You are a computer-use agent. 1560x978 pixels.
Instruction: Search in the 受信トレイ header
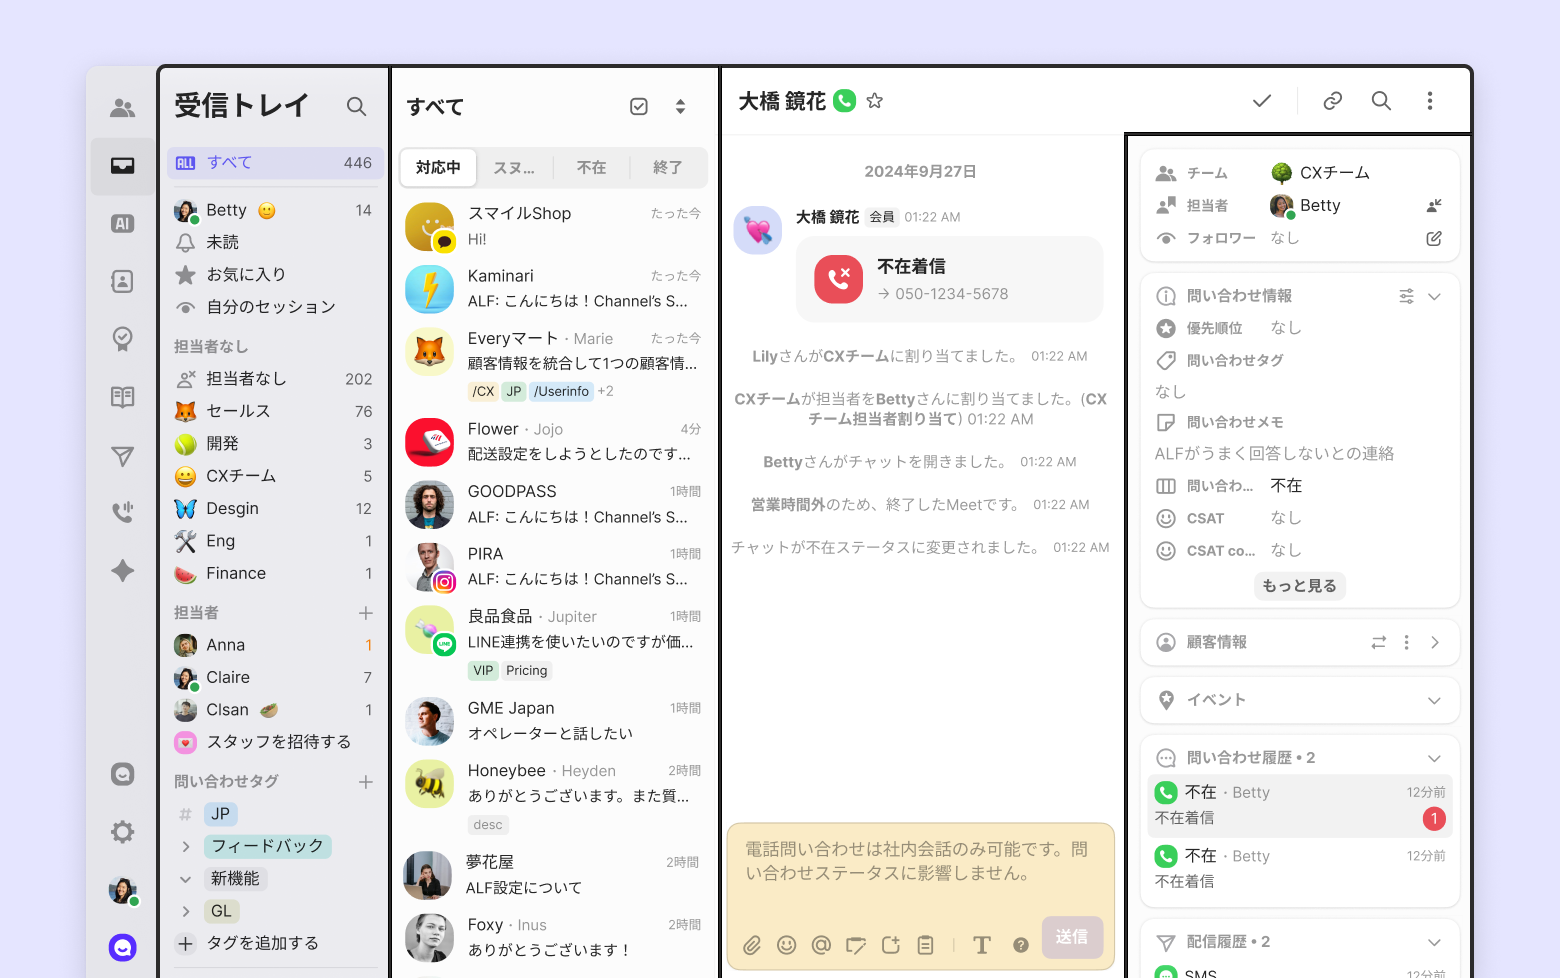tap(356, 106)
